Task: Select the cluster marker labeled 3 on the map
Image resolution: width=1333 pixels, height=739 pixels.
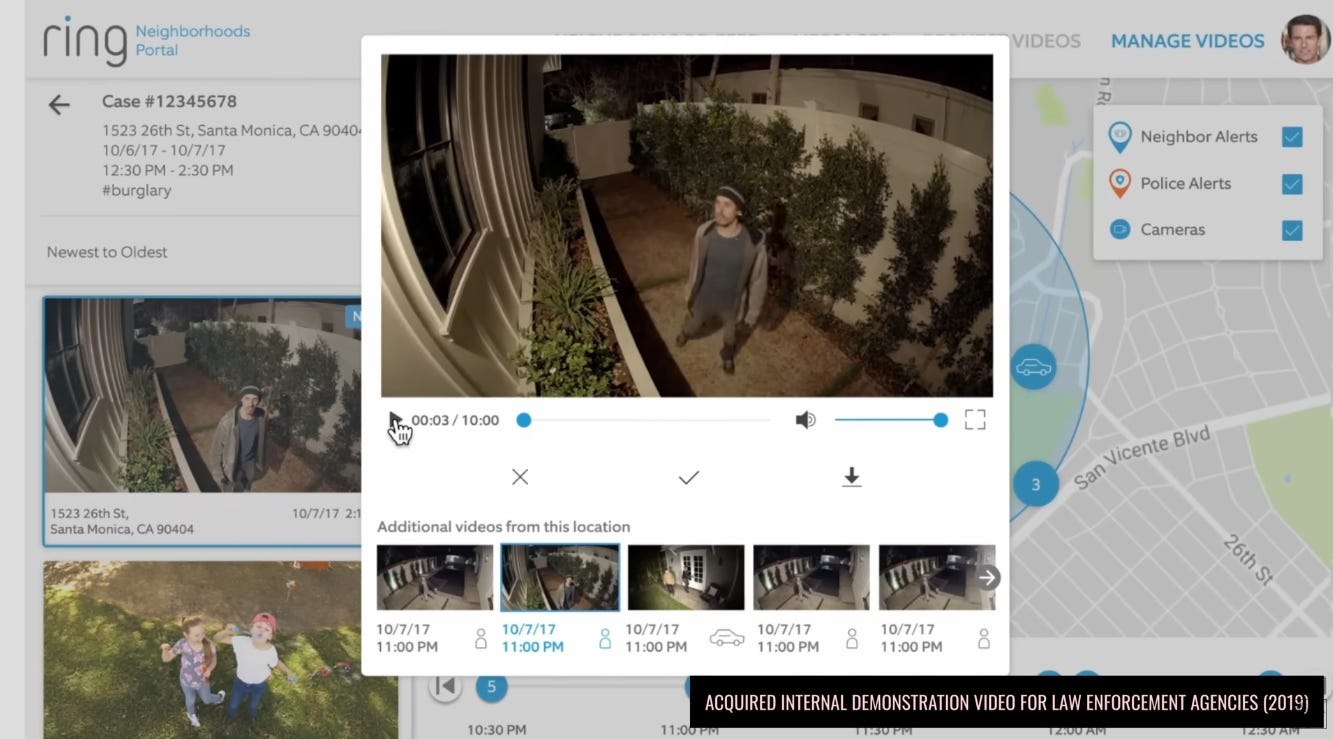Action: (1036, 485)
